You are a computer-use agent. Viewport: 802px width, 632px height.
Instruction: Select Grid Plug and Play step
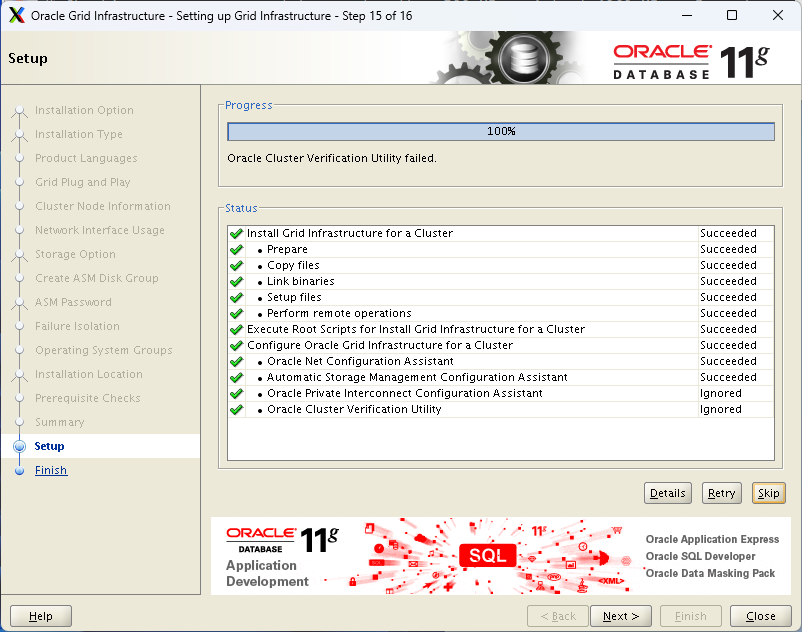[82, 182]
